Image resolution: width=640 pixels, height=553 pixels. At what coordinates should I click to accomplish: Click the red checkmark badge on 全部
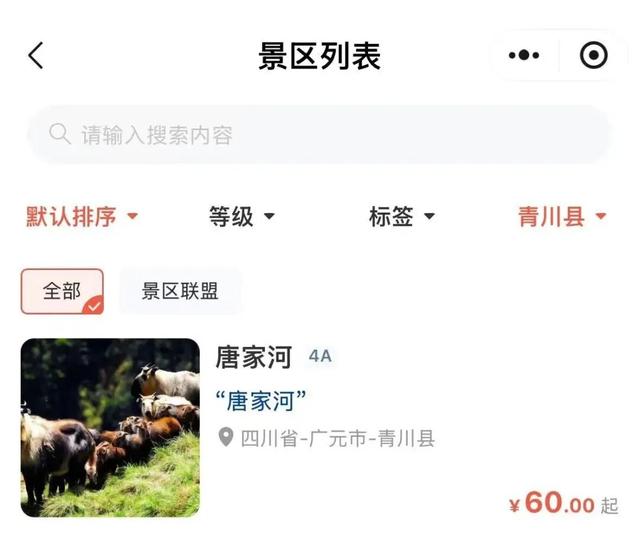93,305
